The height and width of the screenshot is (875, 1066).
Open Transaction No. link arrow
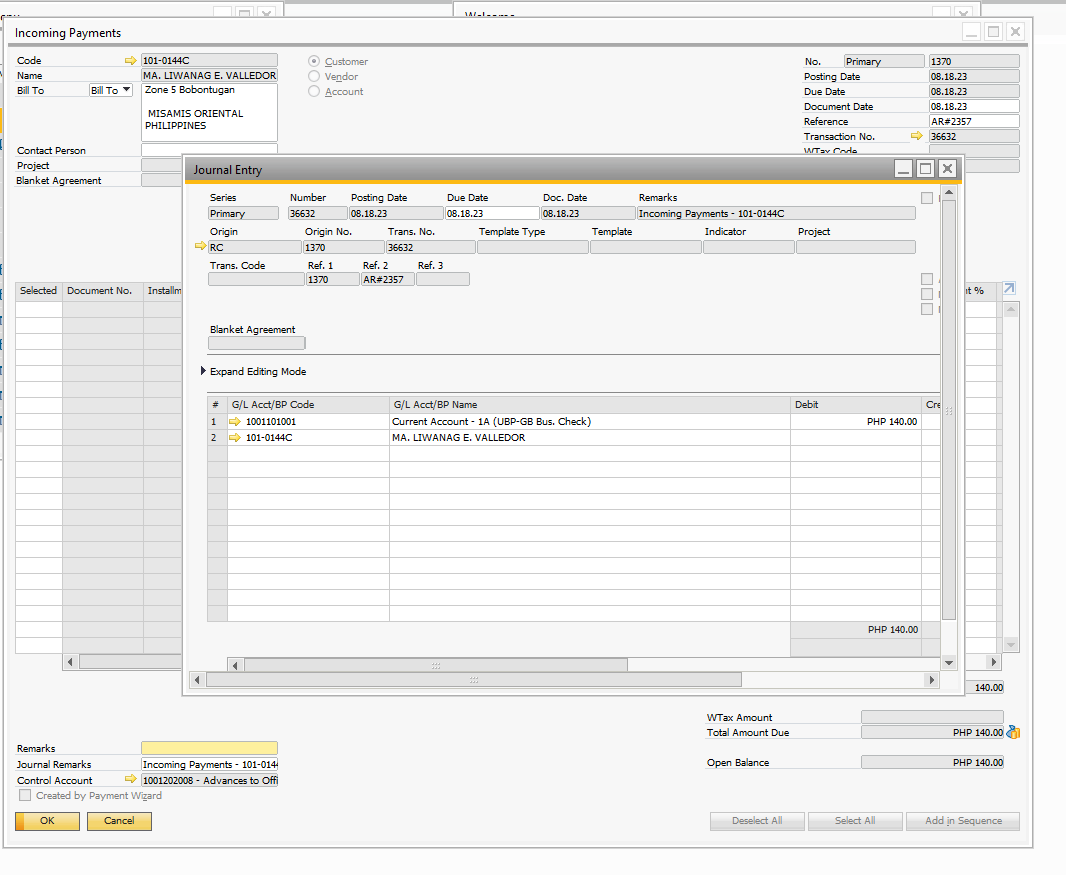tap(916, 136)
